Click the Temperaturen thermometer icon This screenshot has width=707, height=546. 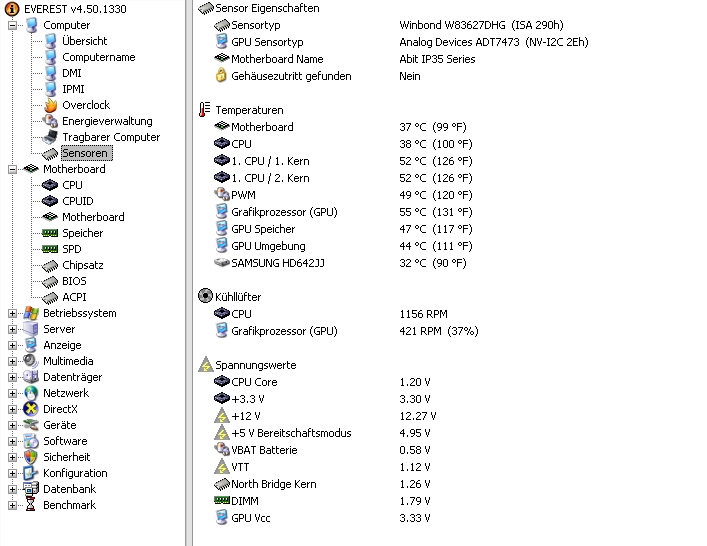pos(205,110)
